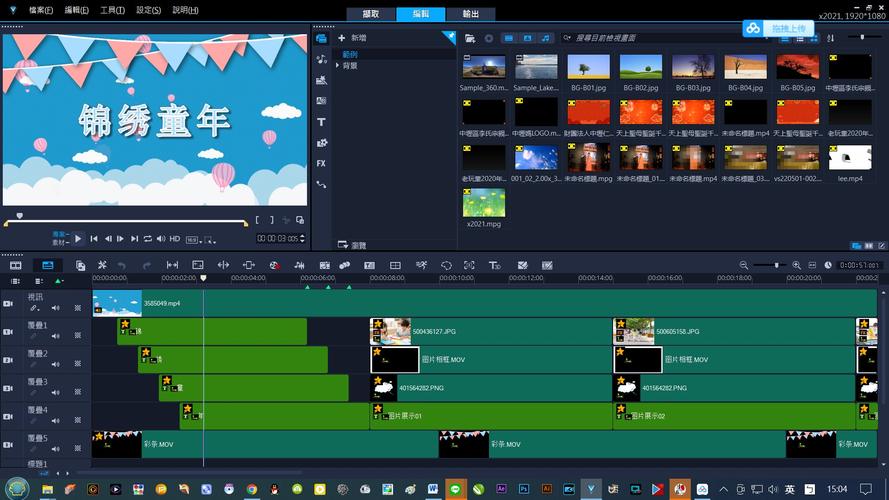
Task: Open the Sound/Music library panel icon
Action: tap(321, 60)
